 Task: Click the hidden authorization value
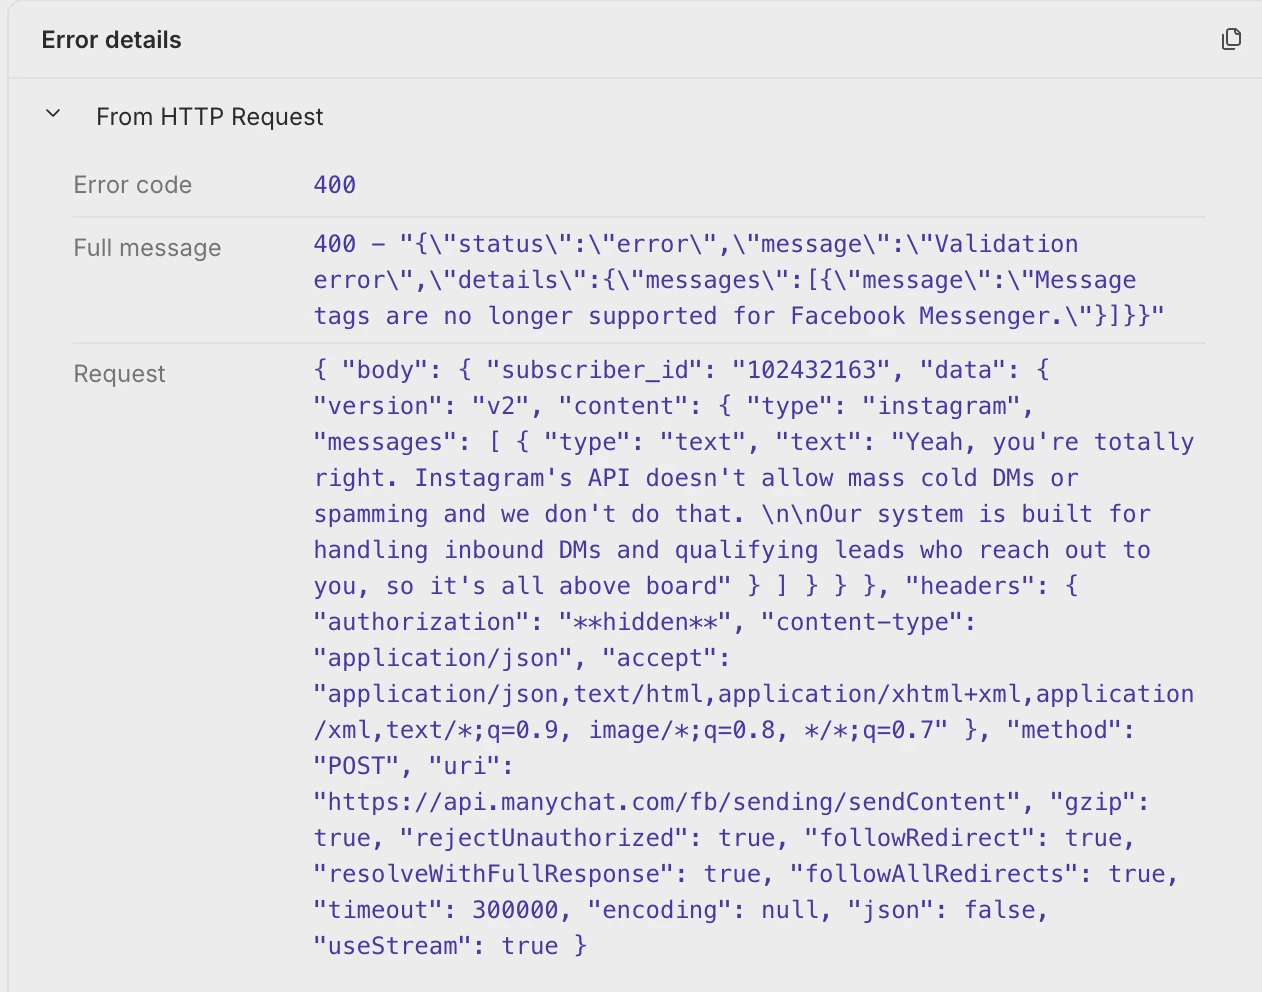(x=644, y=622)
